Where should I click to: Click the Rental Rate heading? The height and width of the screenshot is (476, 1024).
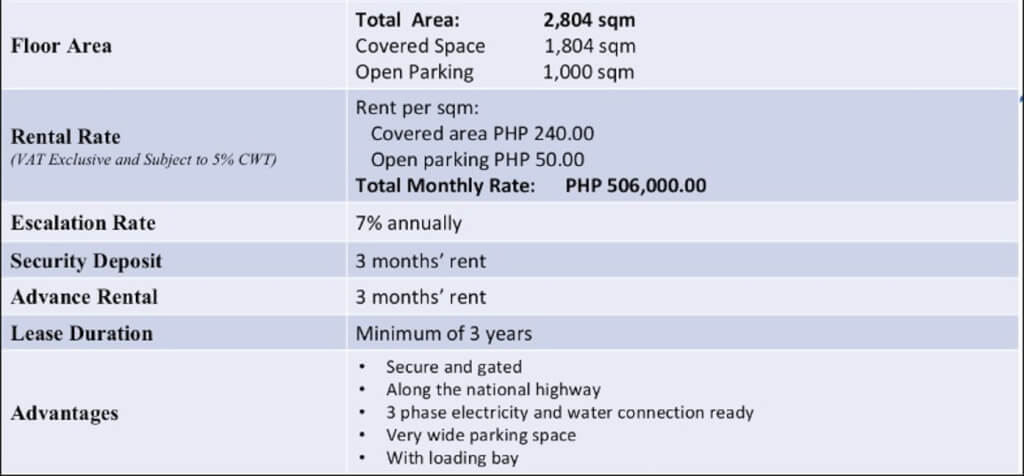65,136
